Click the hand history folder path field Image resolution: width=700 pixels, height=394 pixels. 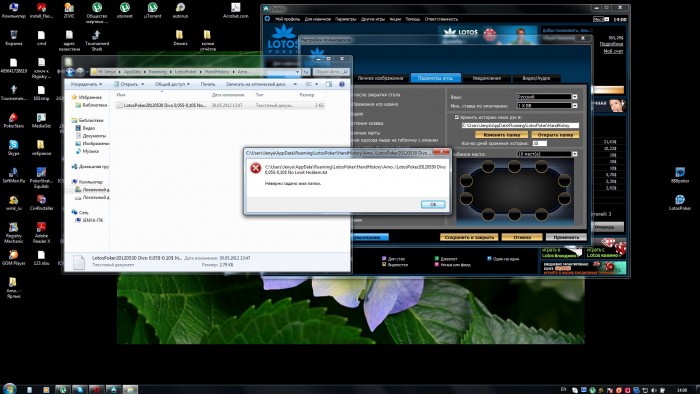(520, 126)
